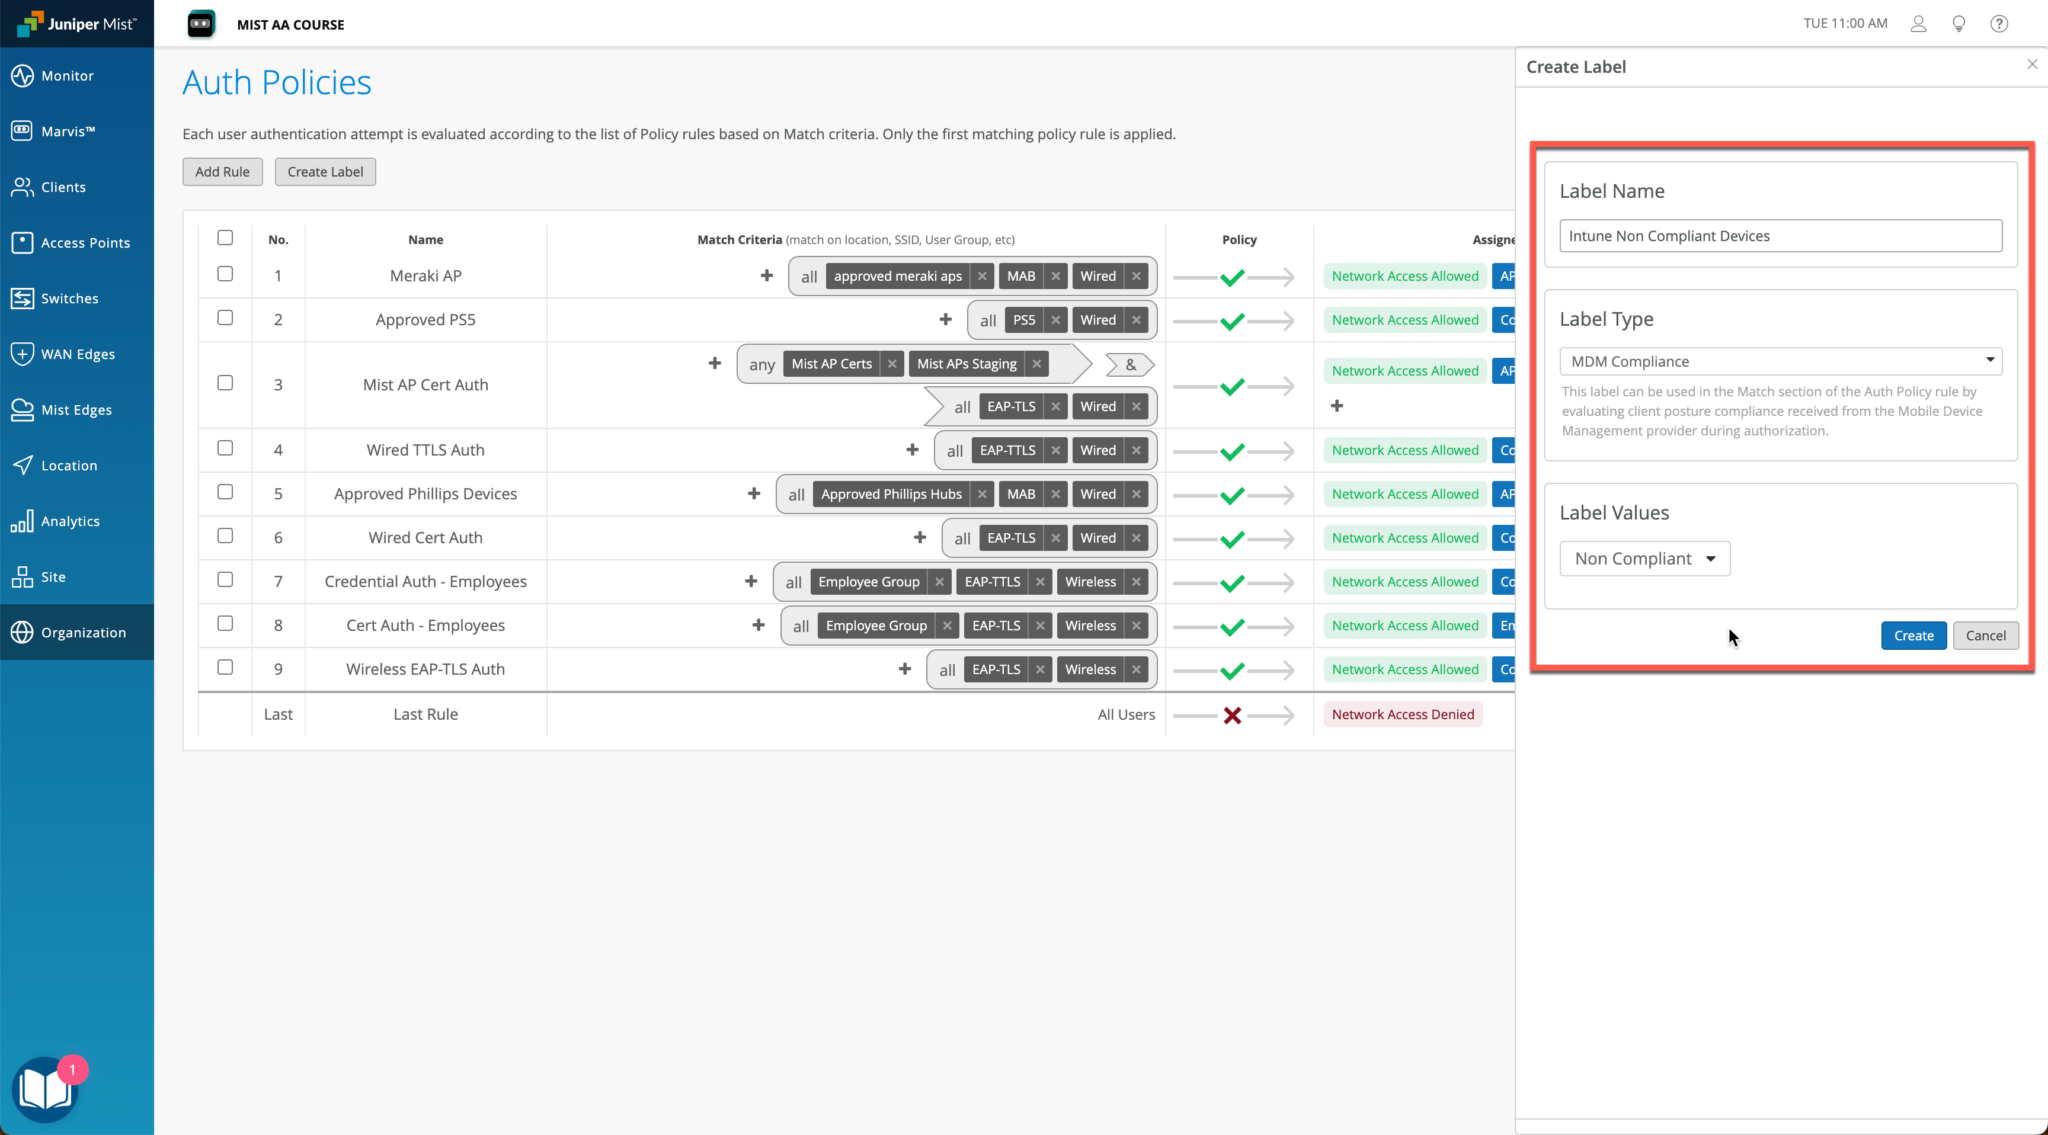Open the Site menu item

point(53,576)
